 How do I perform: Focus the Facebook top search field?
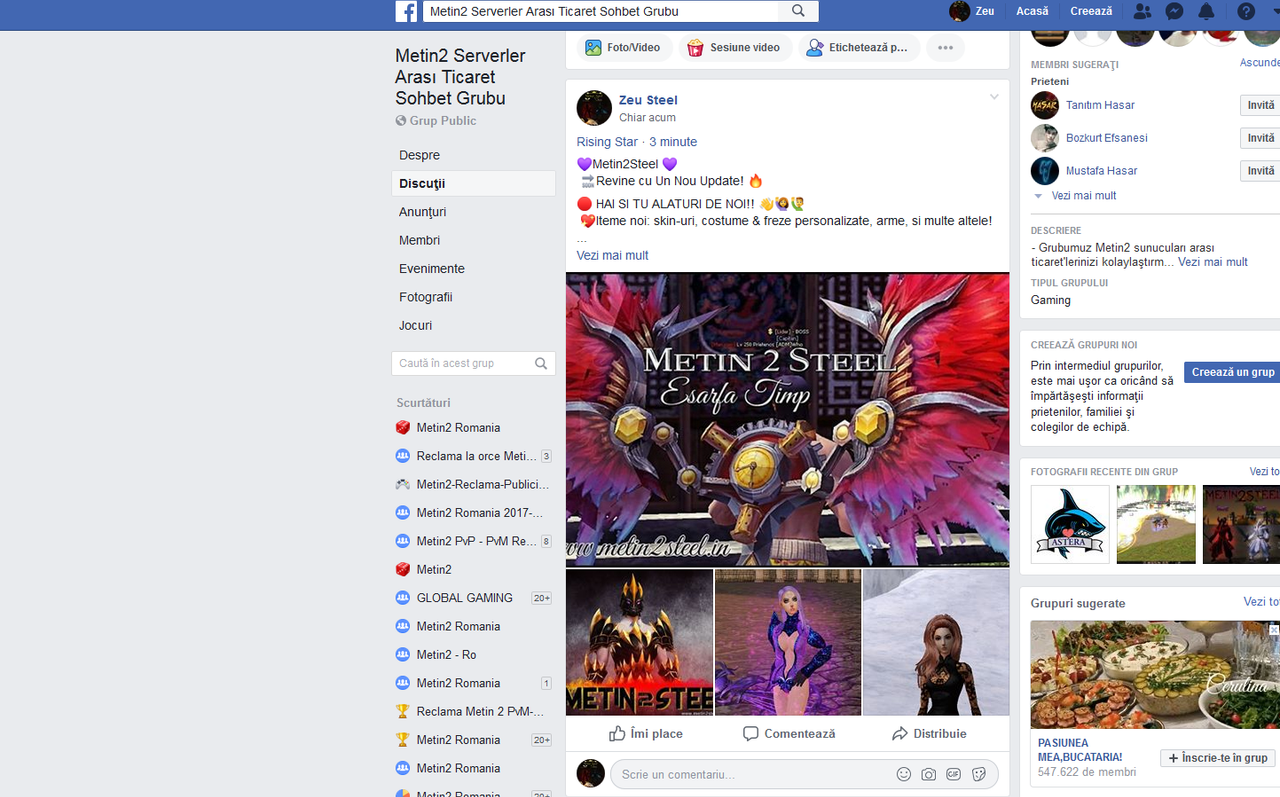600,11
